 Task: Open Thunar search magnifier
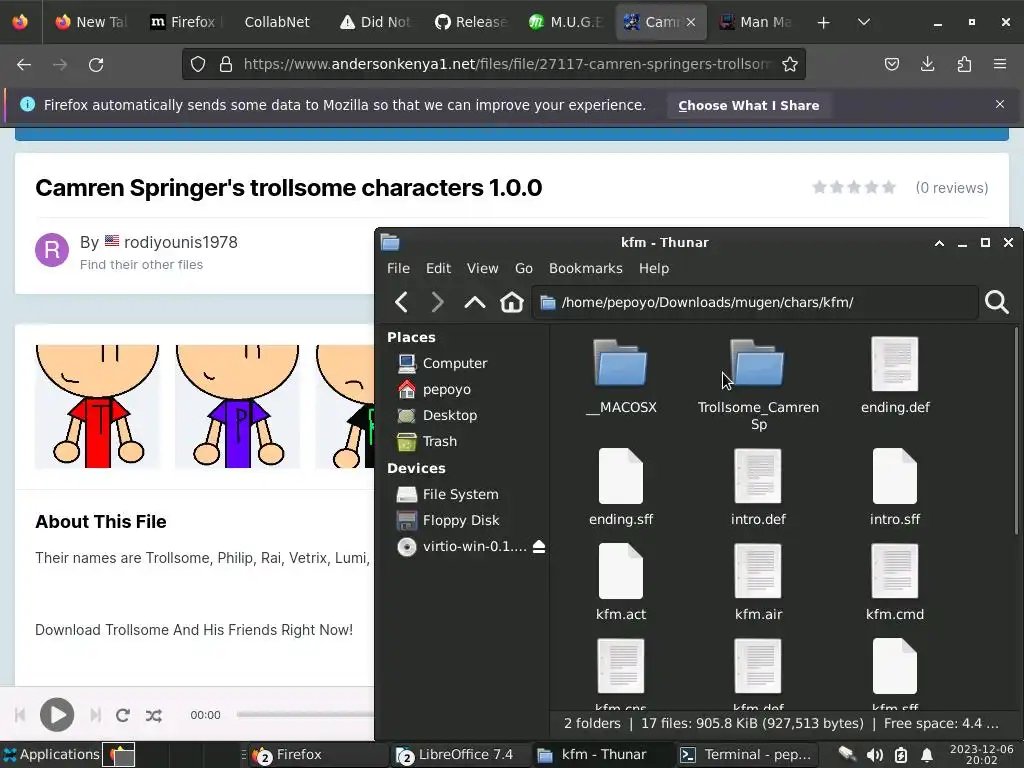pyautogui.click(x=997, y=302)
